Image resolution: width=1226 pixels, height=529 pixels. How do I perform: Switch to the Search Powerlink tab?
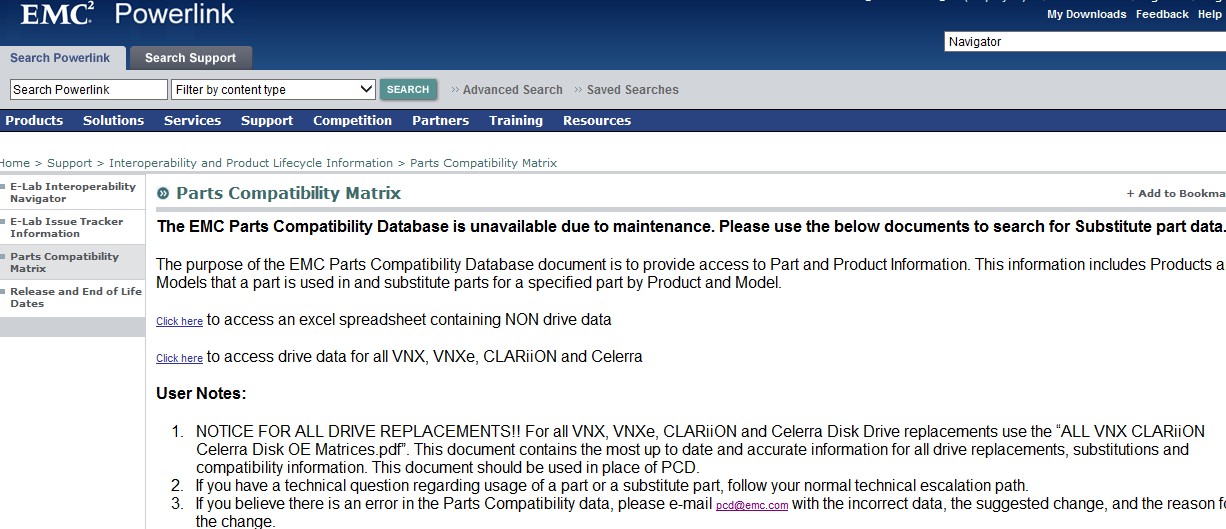coord(62,58)
